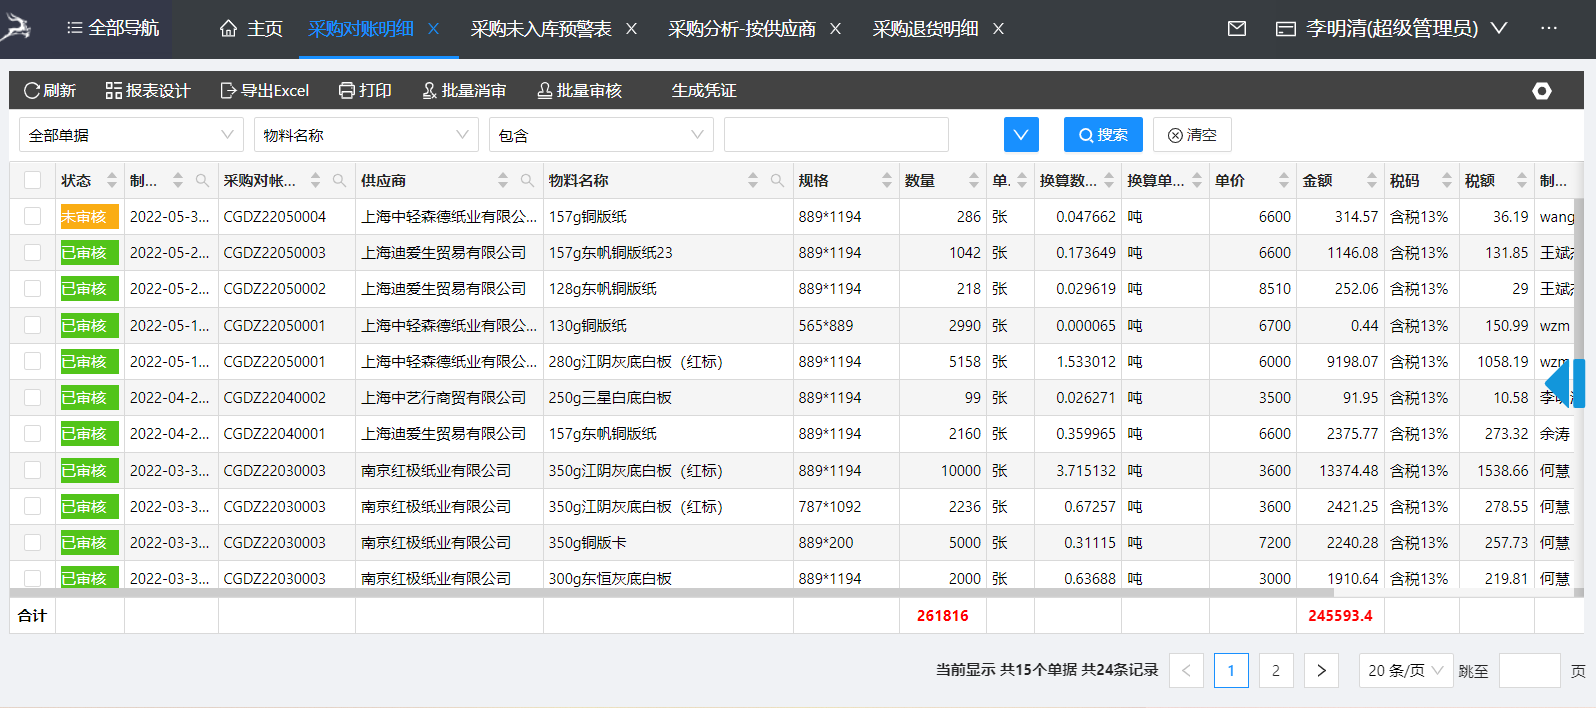Click the search icon in the 供应商 column header
Image resolution: width=1596 pixels, height=708 pixels.
[x=527, y=181]
